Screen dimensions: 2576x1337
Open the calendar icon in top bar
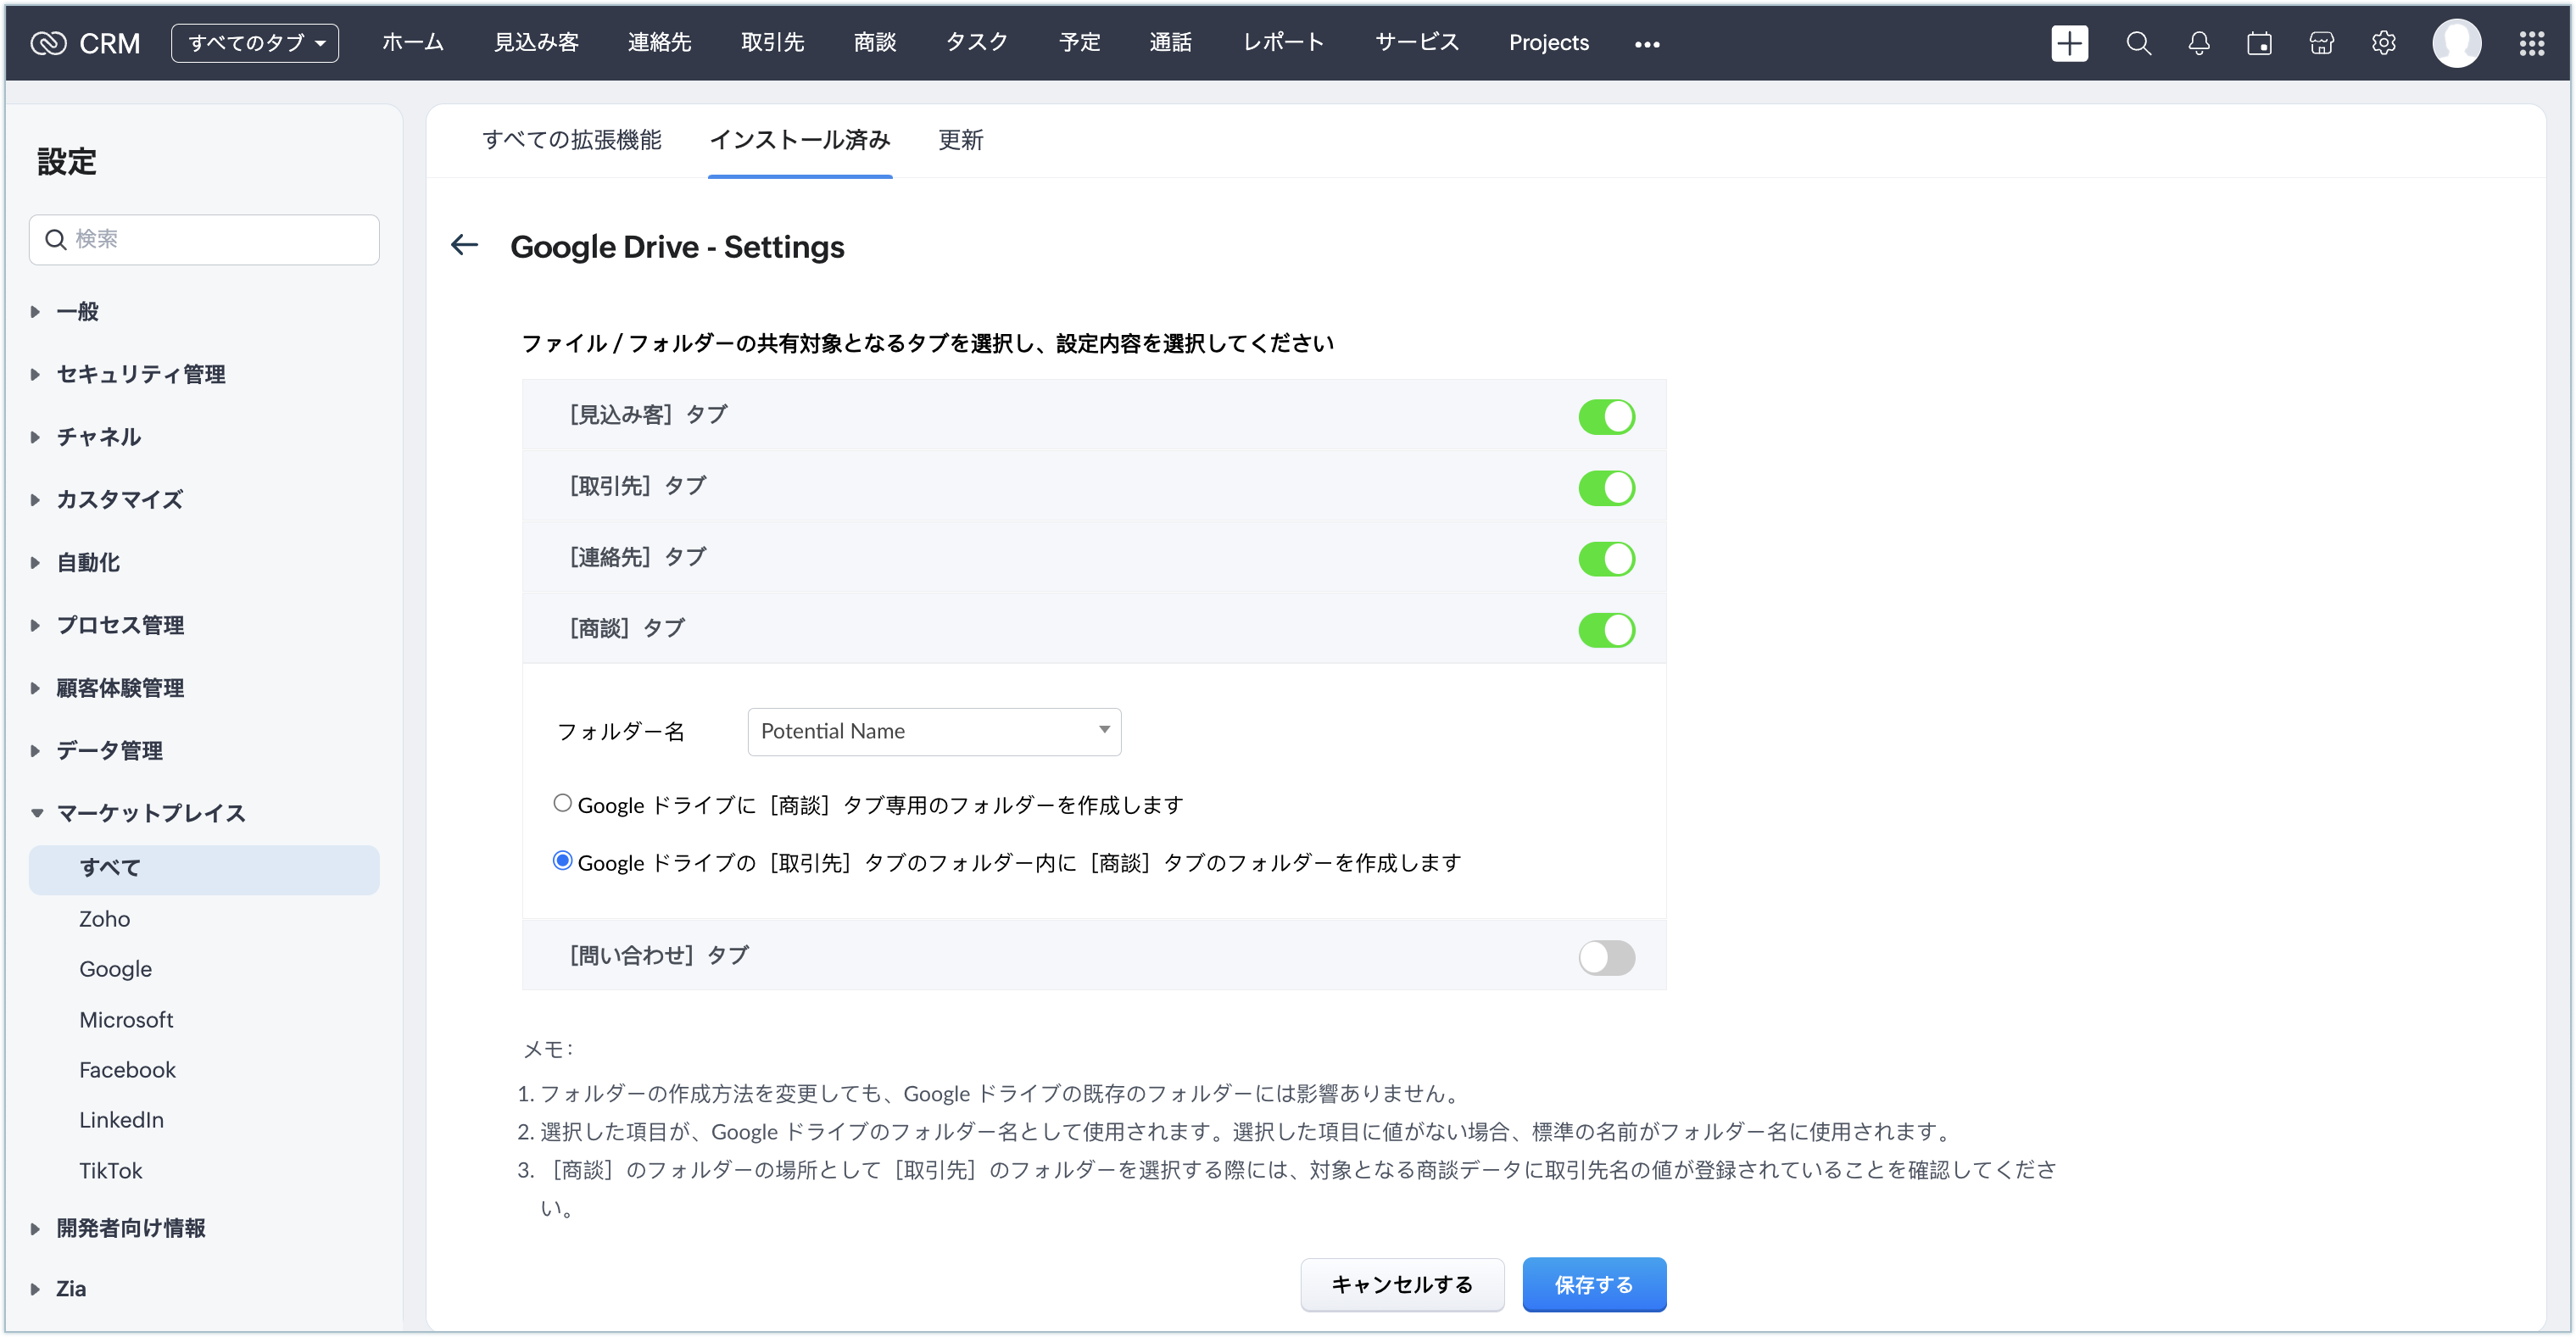tap(2259, 43)
